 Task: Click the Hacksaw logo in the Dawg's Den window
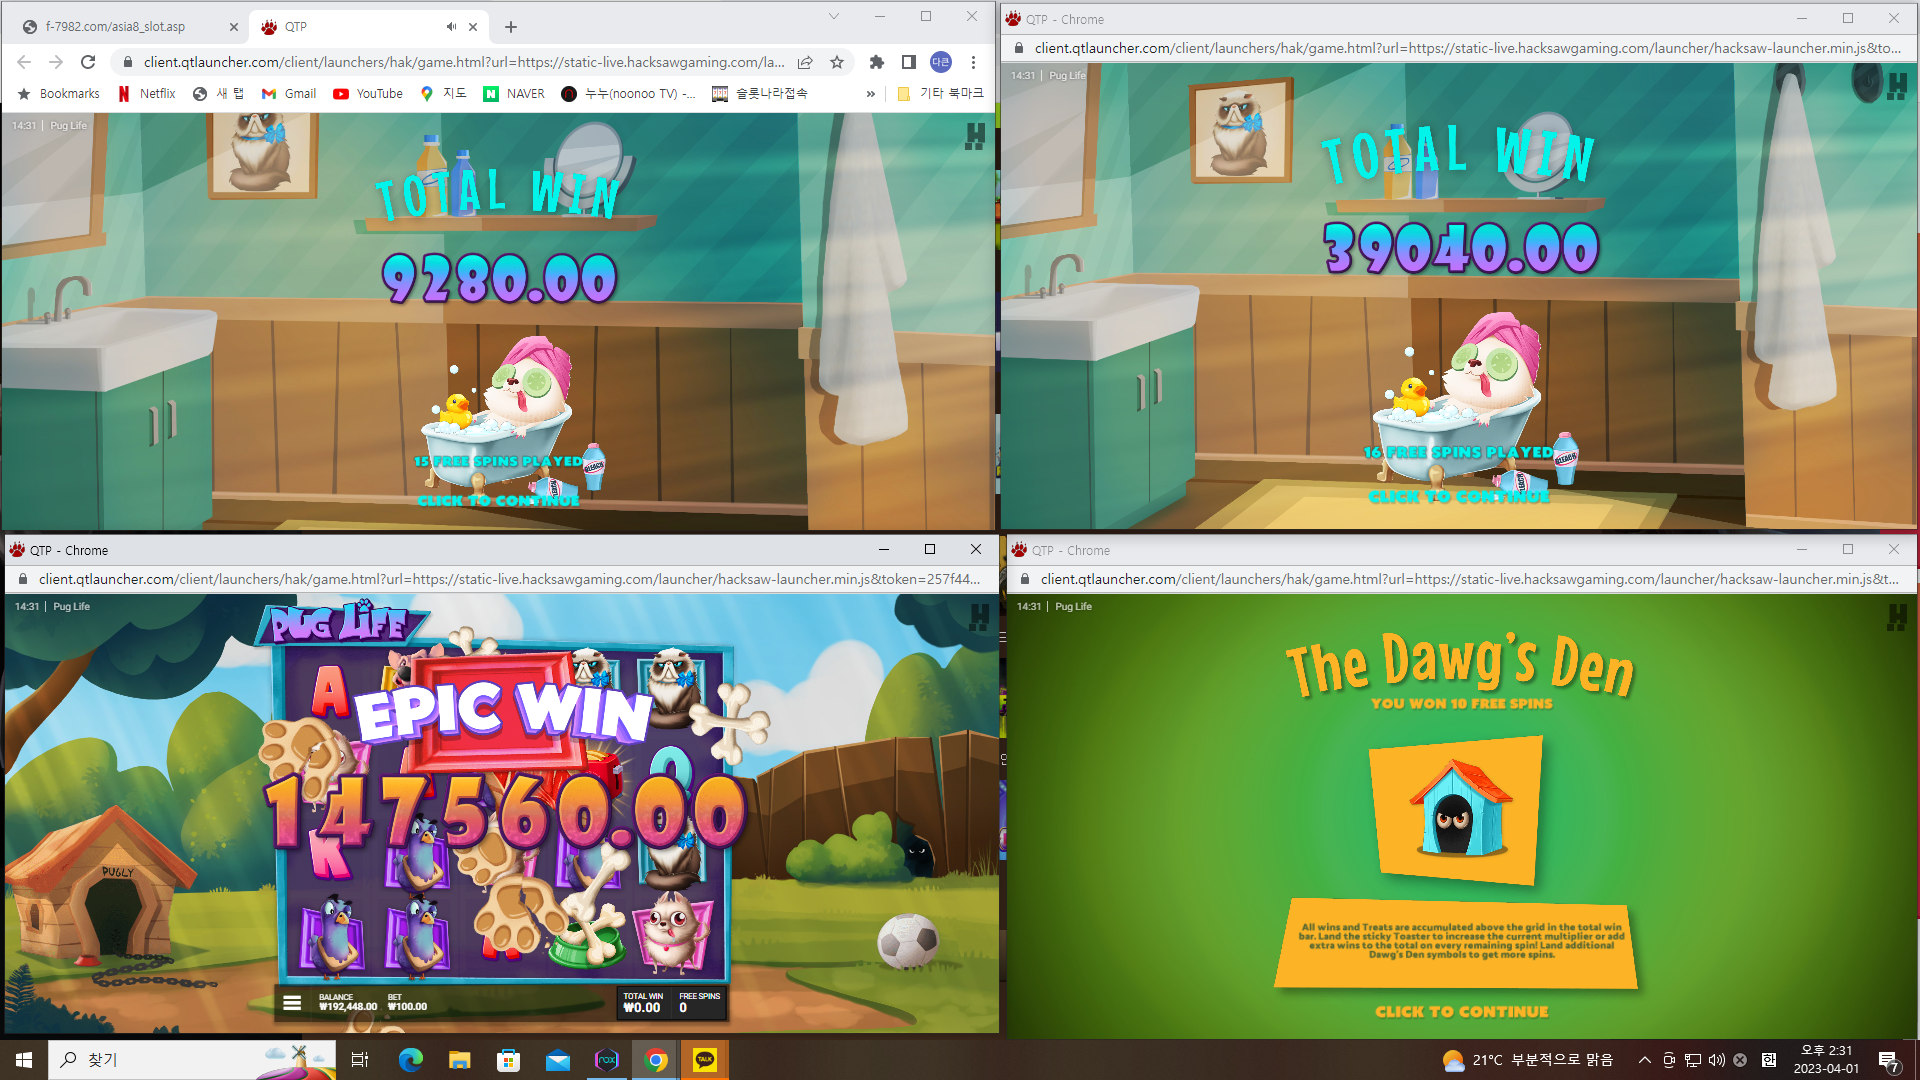pos(1897,619)
